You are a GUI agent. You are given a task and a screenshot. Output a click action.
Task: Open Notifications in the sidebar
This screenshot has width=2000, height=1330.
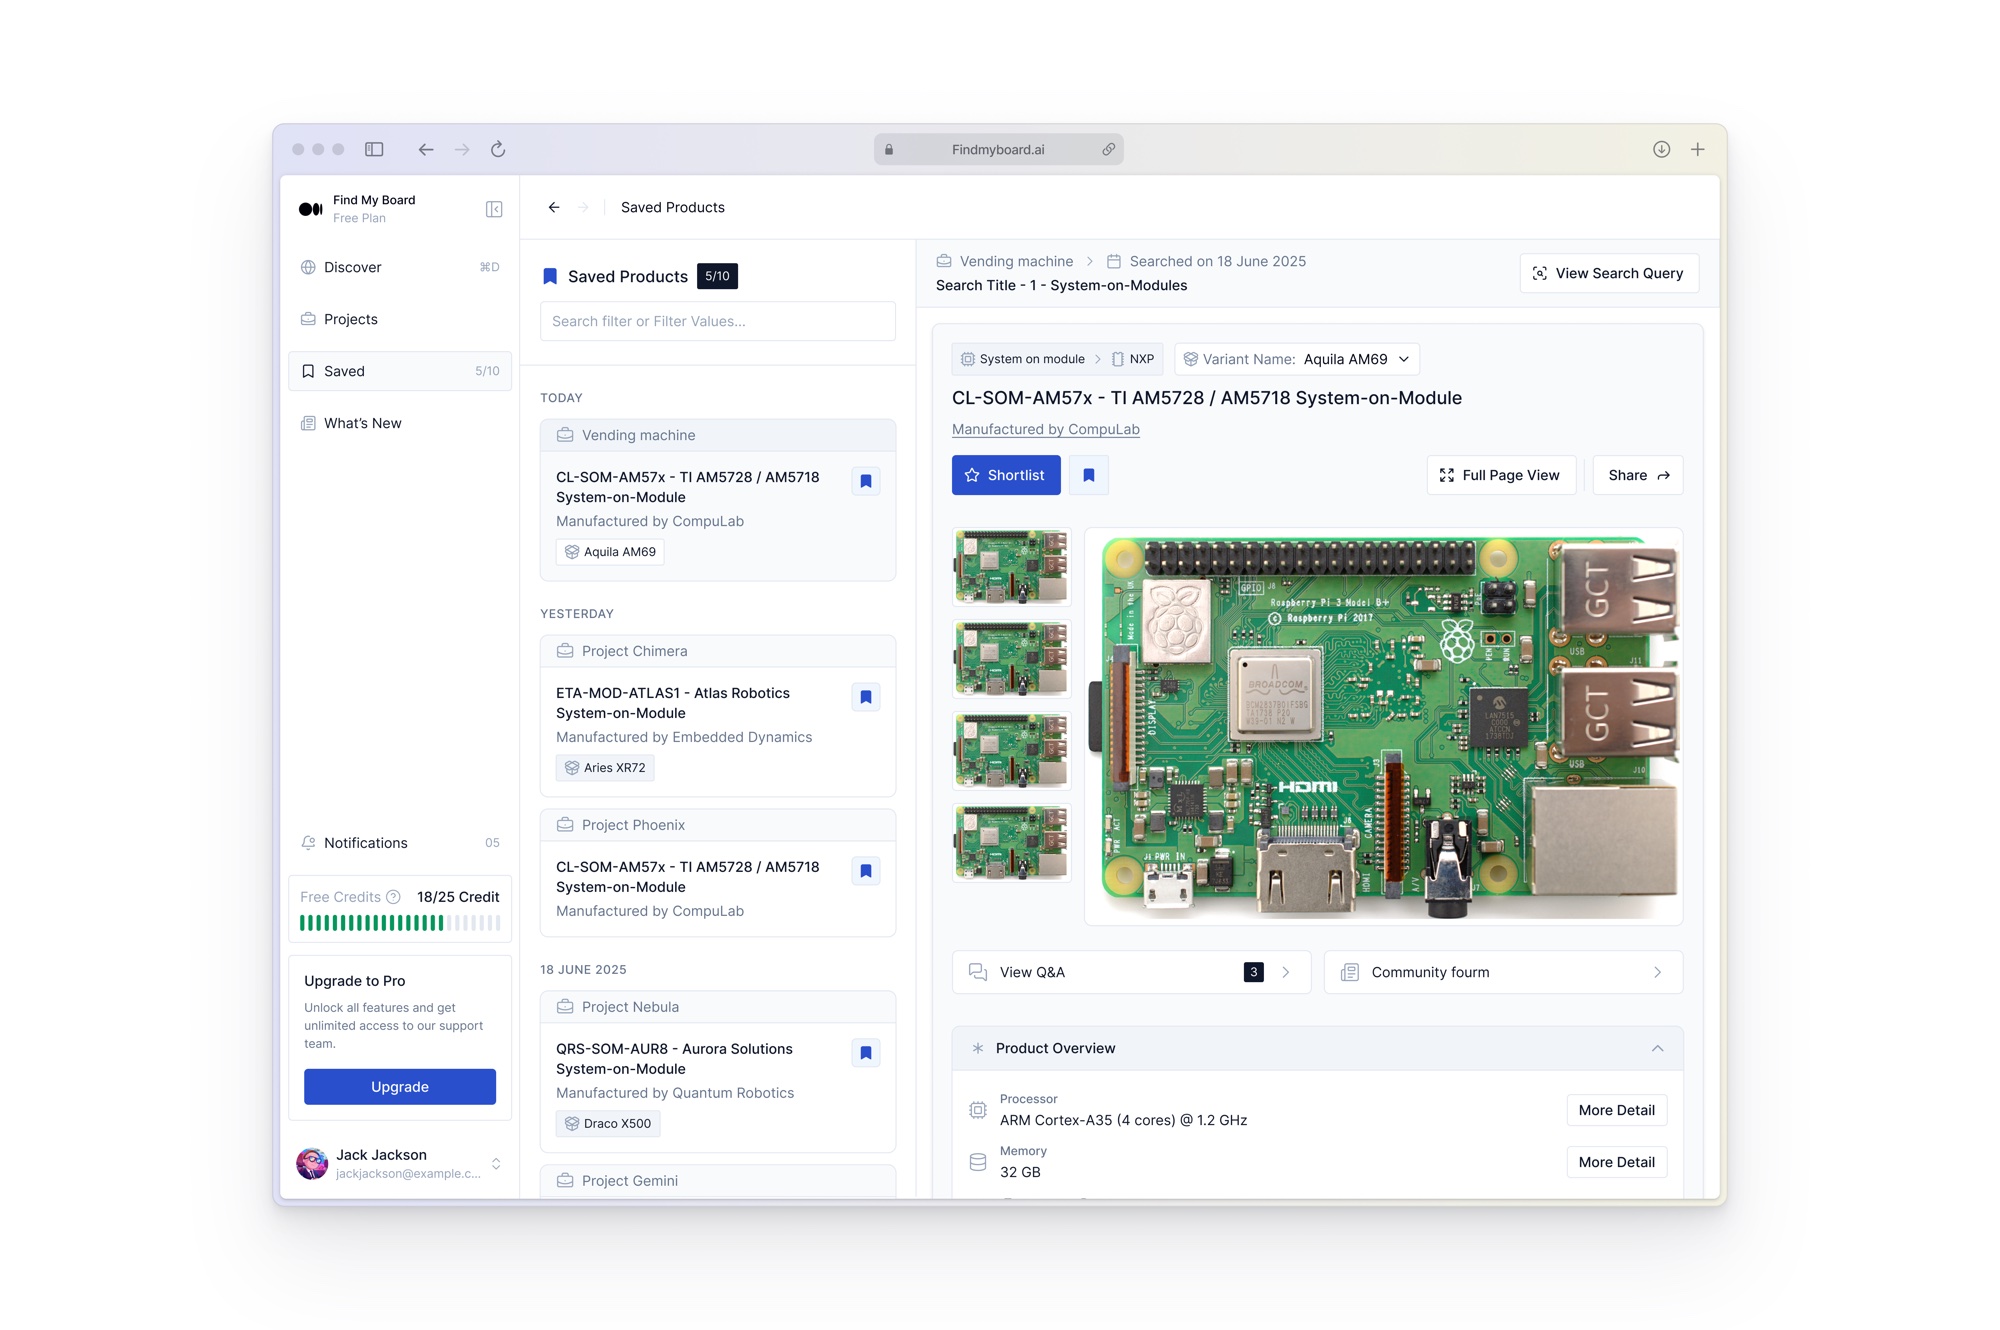[x=400, y=843]
